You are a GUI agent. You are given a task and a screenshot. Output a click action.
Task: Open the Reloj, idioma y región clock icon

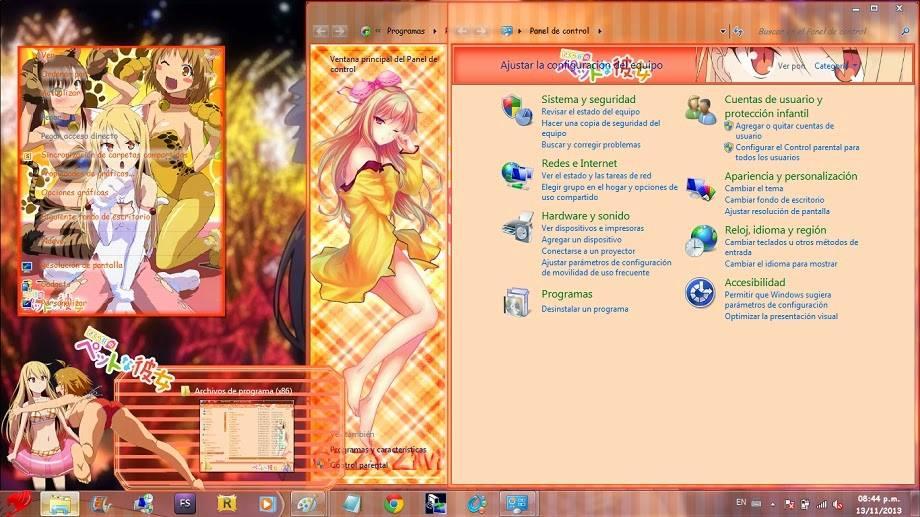pos(701,241)
